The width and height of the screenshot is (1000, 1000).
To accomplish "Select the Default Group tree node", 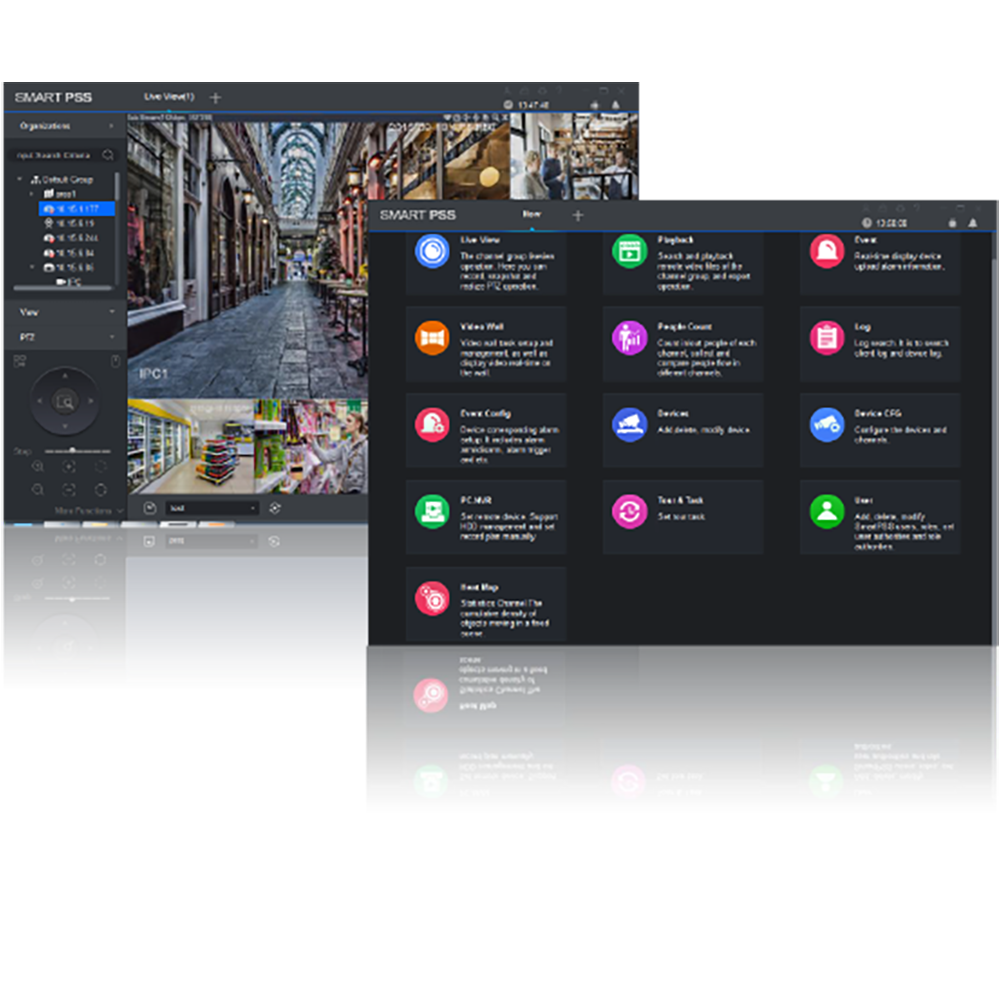I will 62,179.
